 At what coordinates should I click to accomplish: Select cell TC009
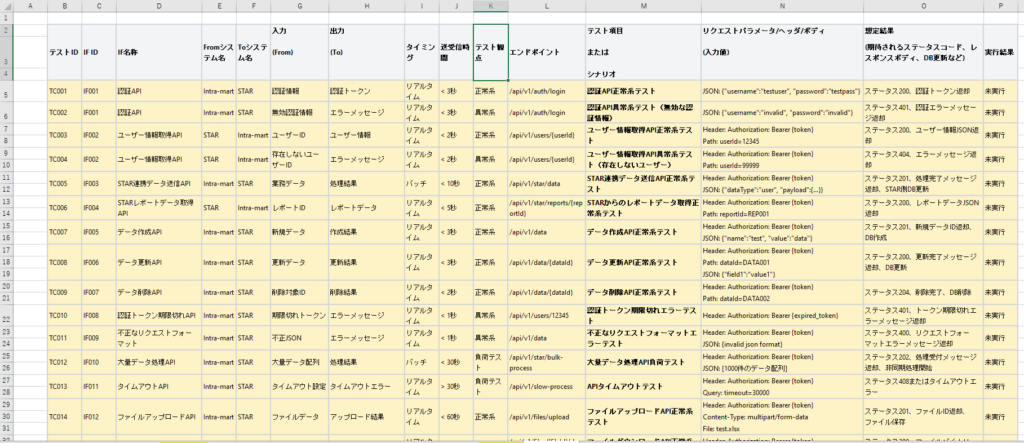pos(65,292)
